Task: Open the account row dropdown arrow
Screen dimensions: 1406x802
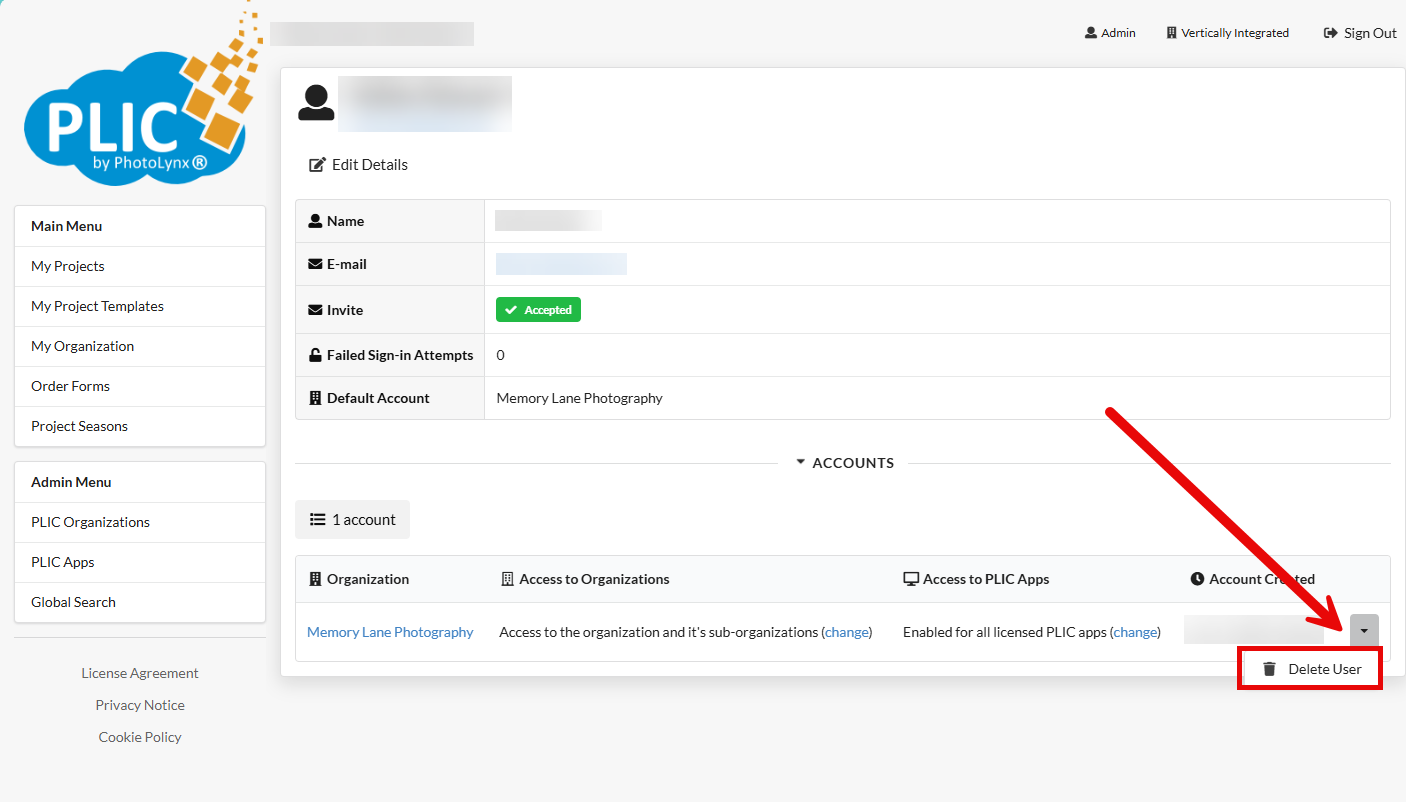Action: pos(1364,631)
